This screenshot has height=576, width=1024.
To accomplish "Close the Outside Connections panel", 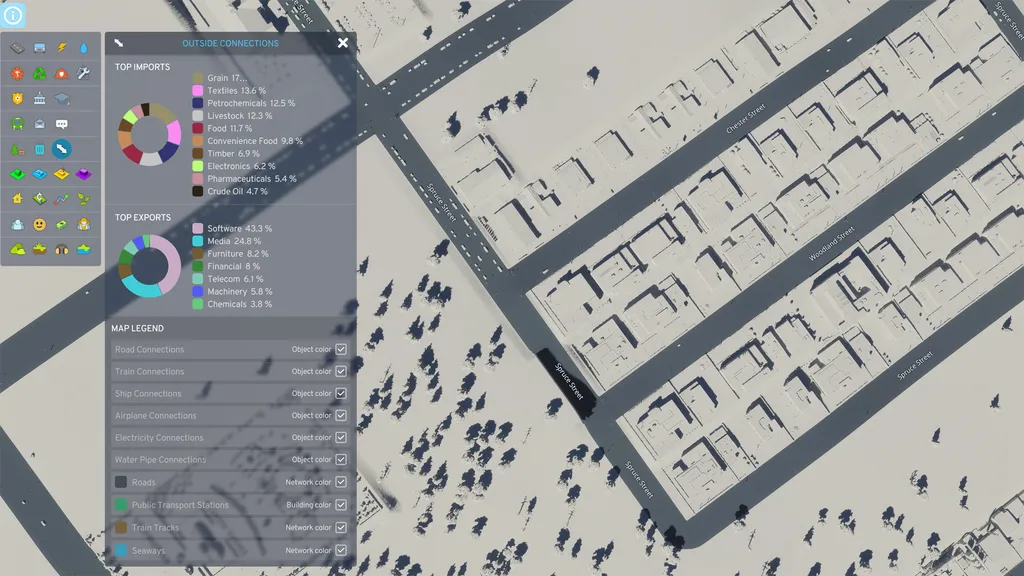I will click(x=343, y=43).
